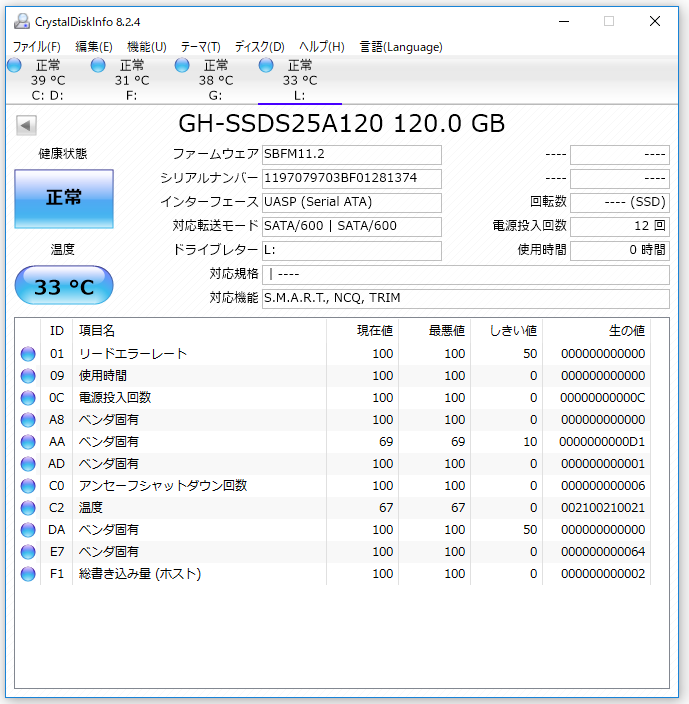Image resolution: width=689 pixels, height=704 pixels.
Task: Minimize the CrystalDiskInfo window
Action: (x=564, y=21)
